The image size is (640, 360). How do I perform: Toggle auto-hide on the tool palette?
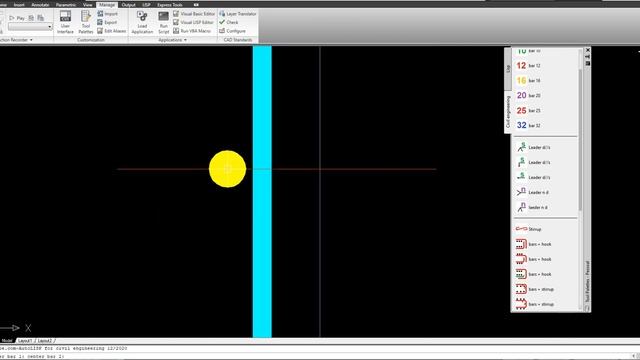point(588,57)
